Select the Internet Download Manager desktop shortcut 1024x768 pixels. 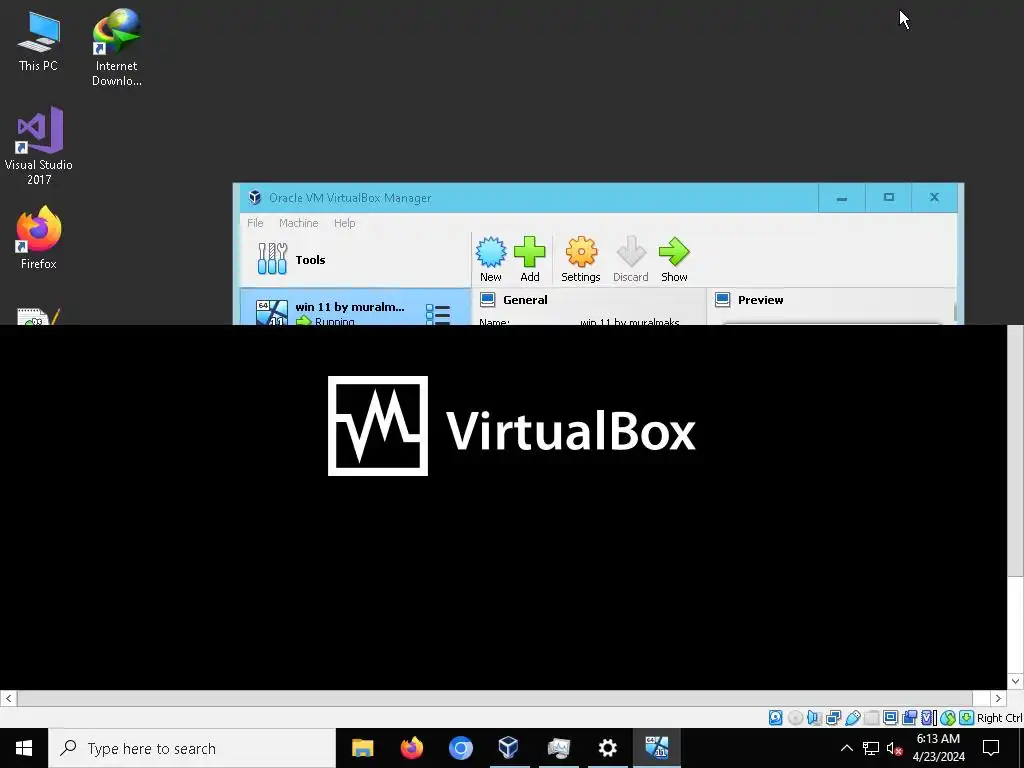click(116, 48)
